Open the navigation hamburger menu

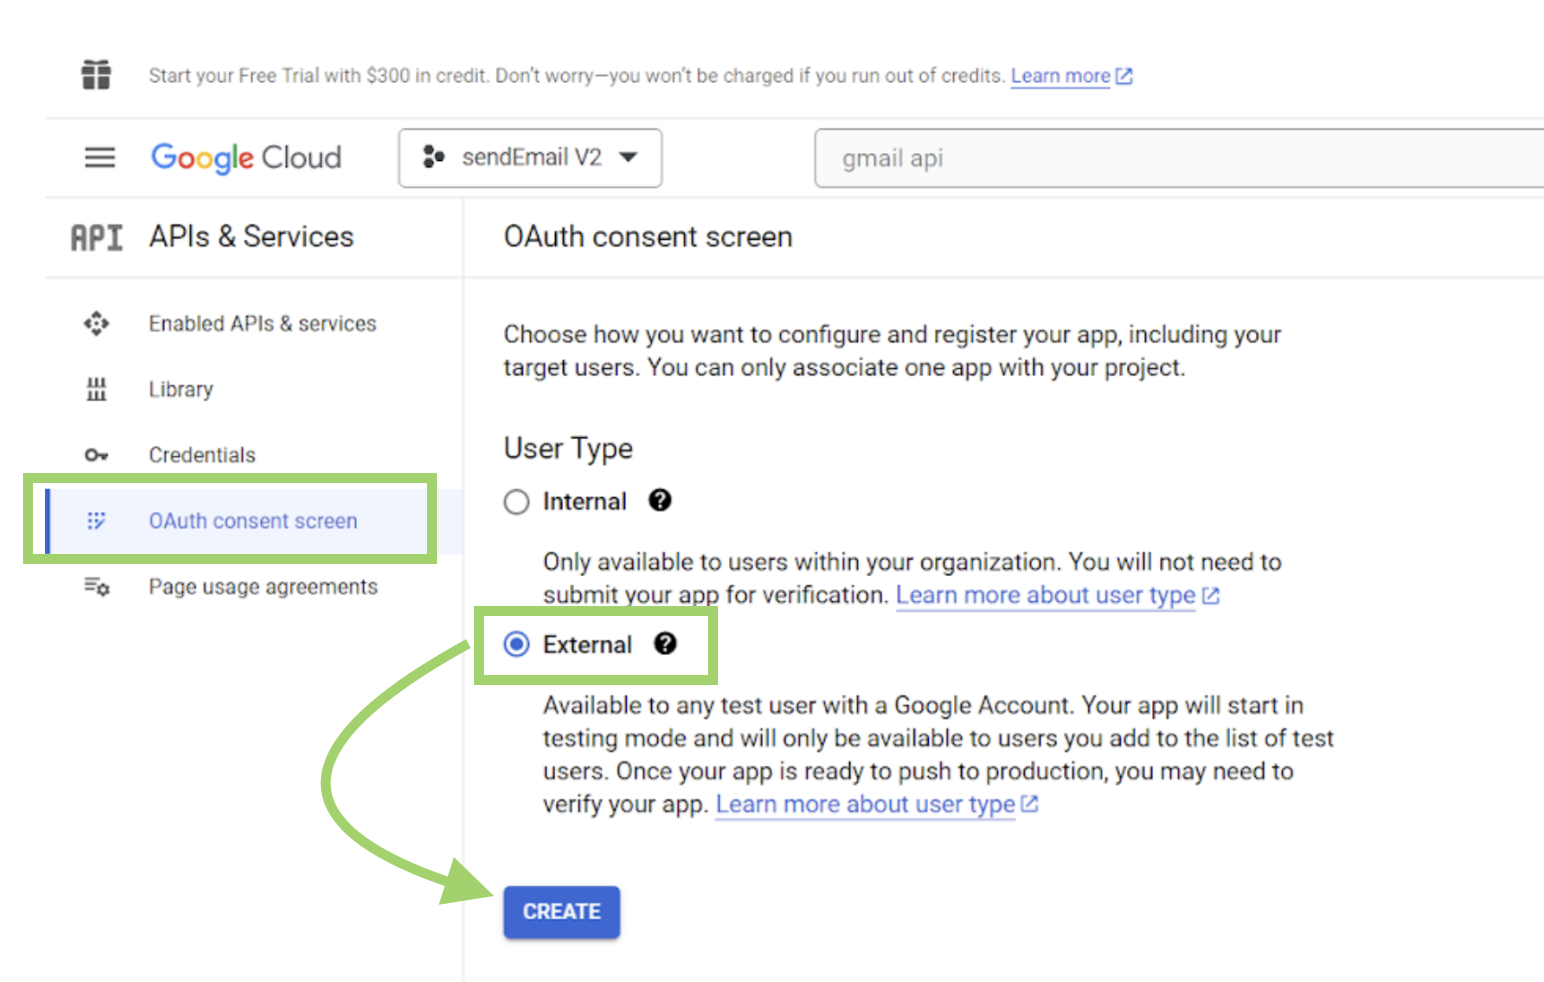99,157
